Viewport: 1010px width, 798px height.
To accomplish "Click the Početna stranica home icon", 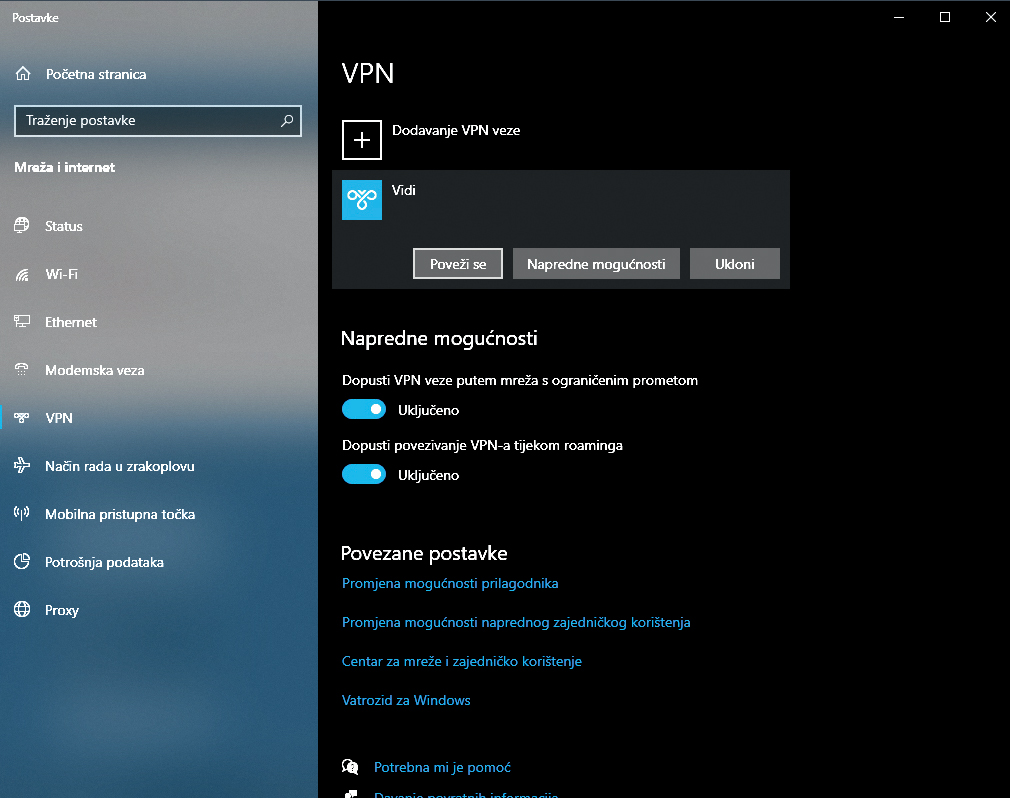I will coord(23,74).
